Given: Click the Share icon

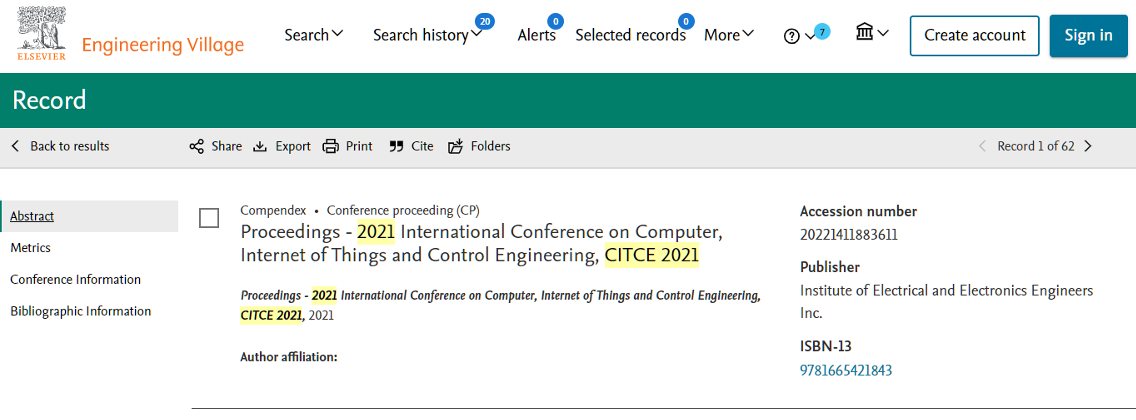Looking at the screenshot, I should tap(196, 146).
